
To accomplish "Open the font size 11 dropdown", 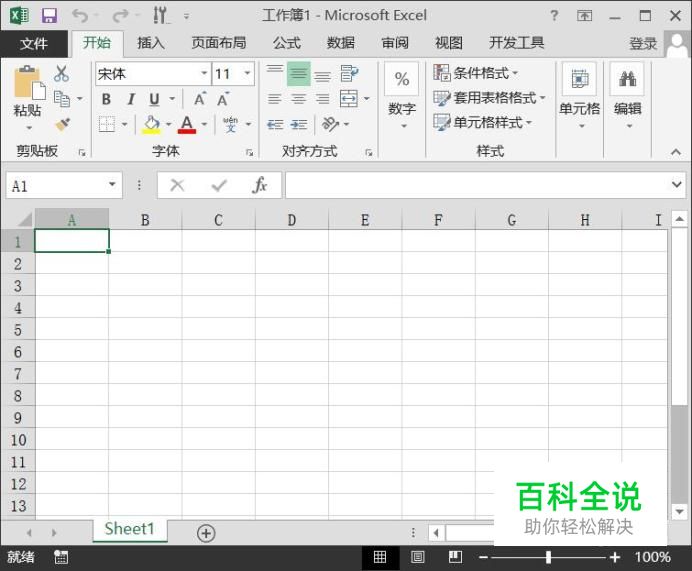I will (248, 73).
